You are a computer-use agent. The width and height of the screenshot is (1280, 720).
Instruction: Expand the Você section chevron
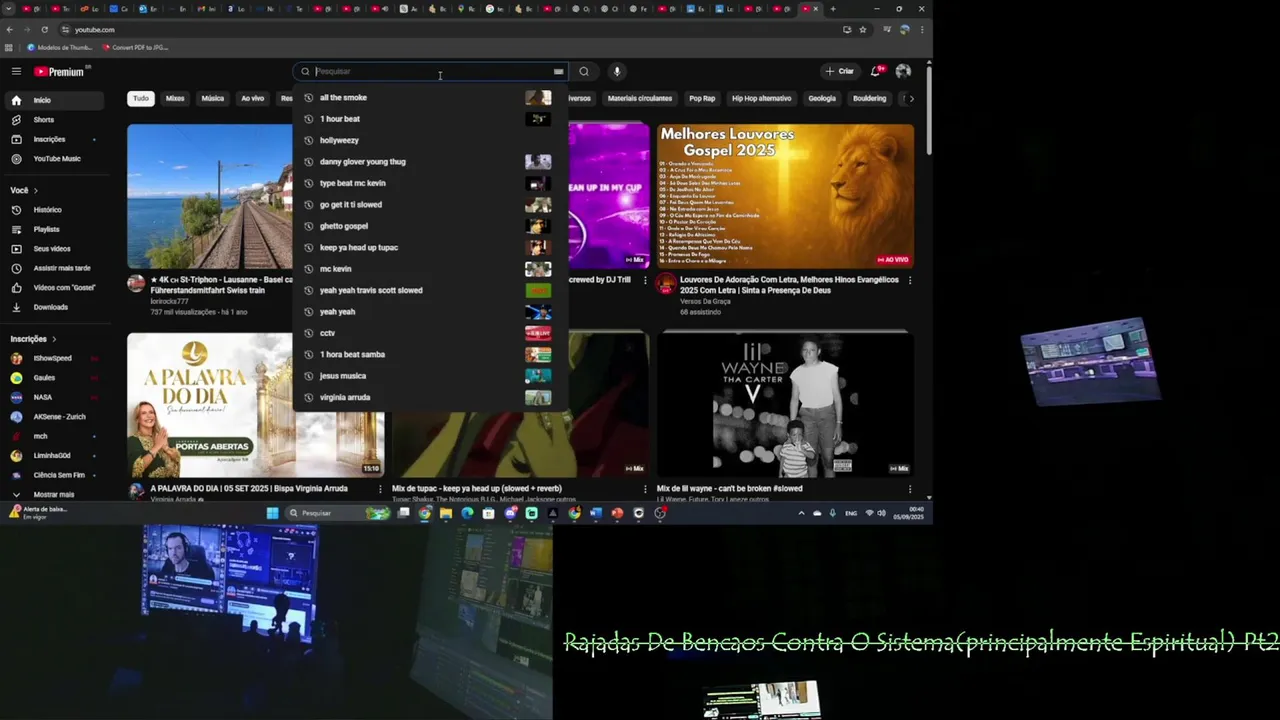pos(36,190)
